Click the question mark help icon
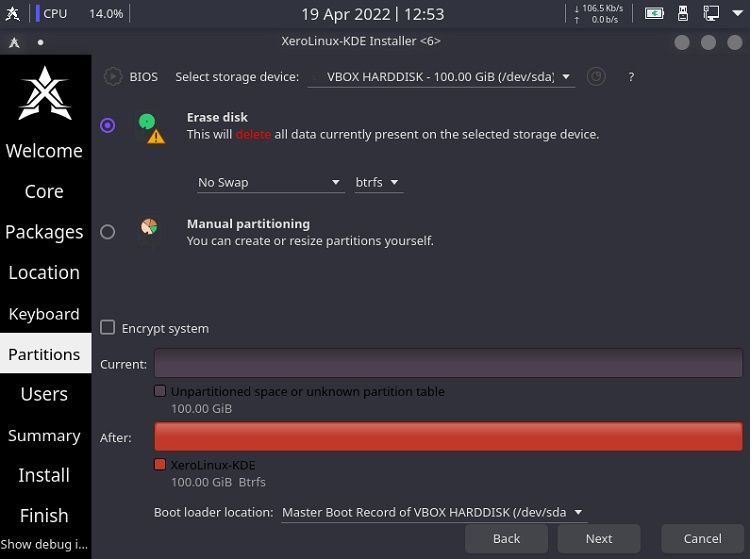 tap(631, 77)
